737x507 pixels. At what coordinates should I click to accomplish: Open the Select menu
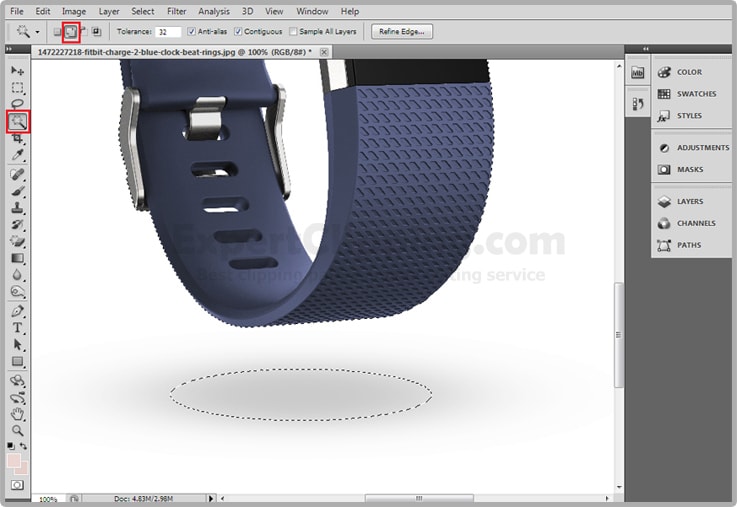coord(143,11)
